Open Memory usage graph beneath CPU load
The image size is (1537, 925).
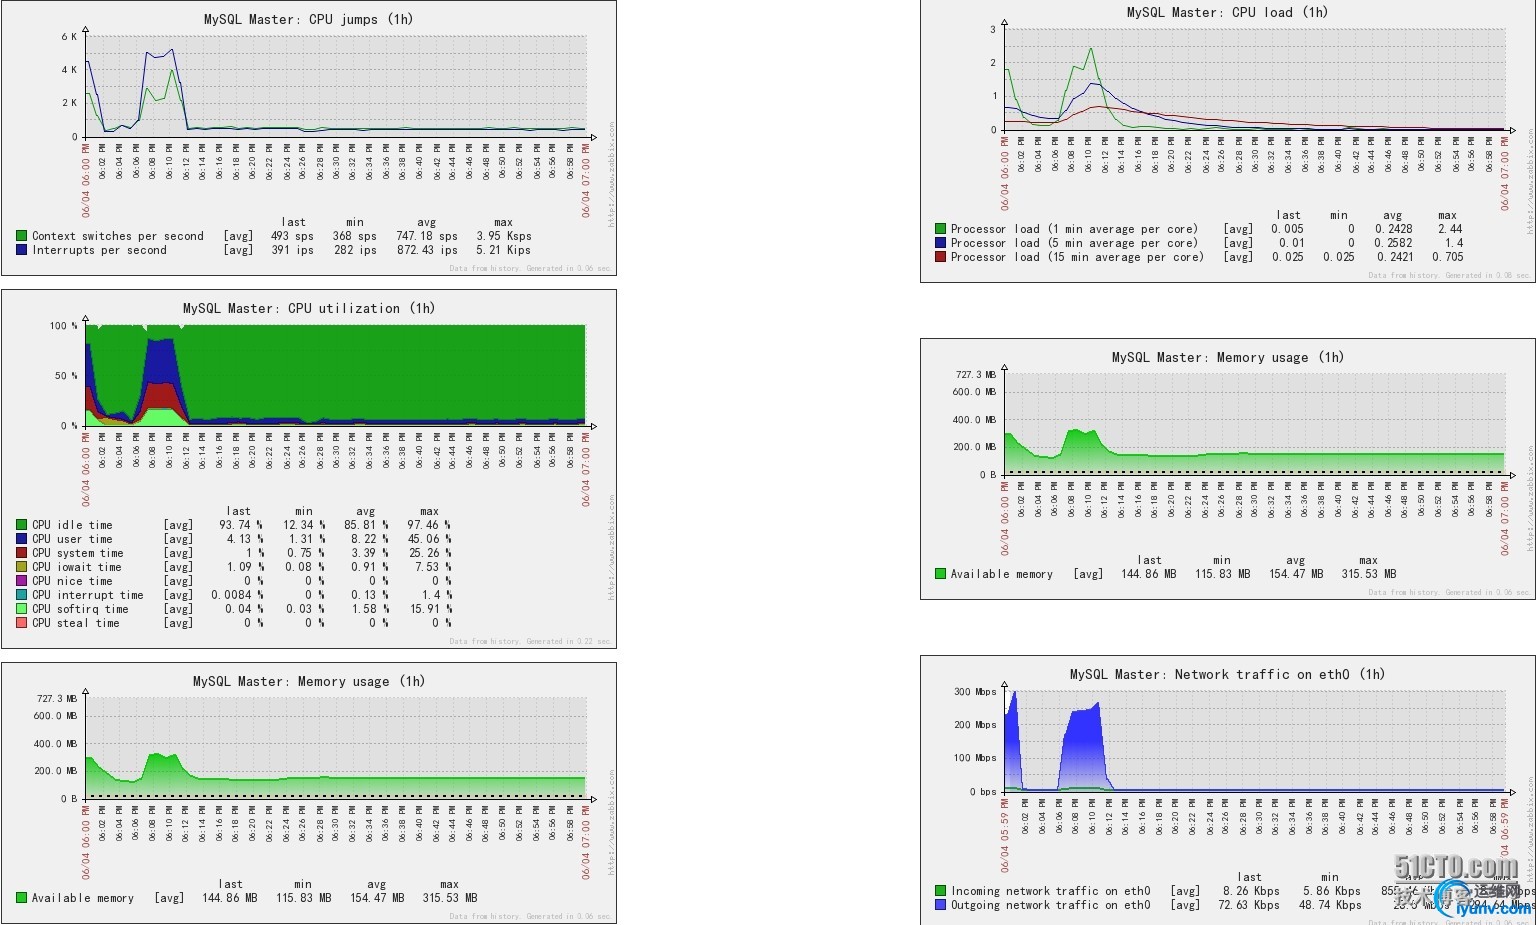click(1228, 469)
